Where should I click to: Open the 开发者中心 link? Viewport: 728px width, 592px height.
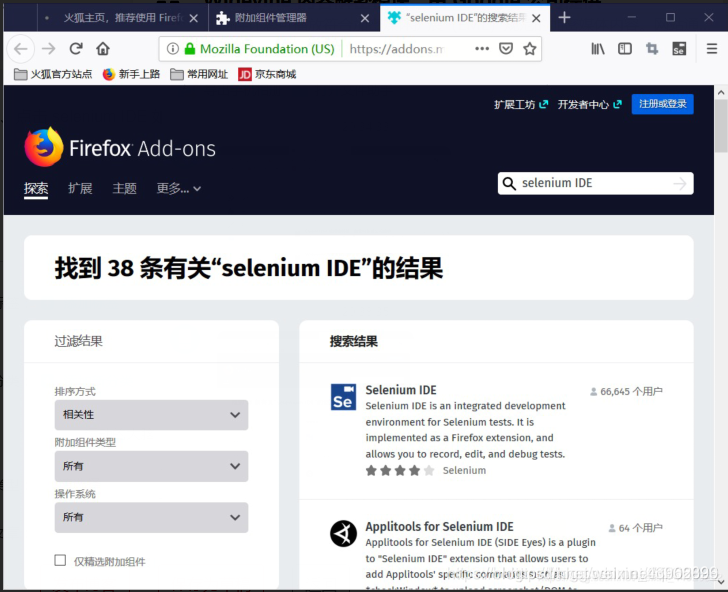(x=589, y=104)
